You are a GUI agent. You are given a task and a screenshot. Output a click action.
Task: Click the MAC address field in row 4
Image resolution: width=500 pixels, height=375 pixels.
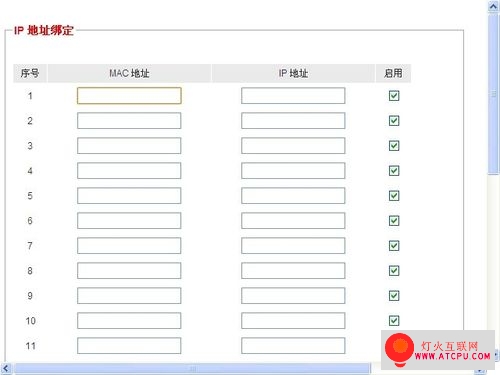point(129,171)
